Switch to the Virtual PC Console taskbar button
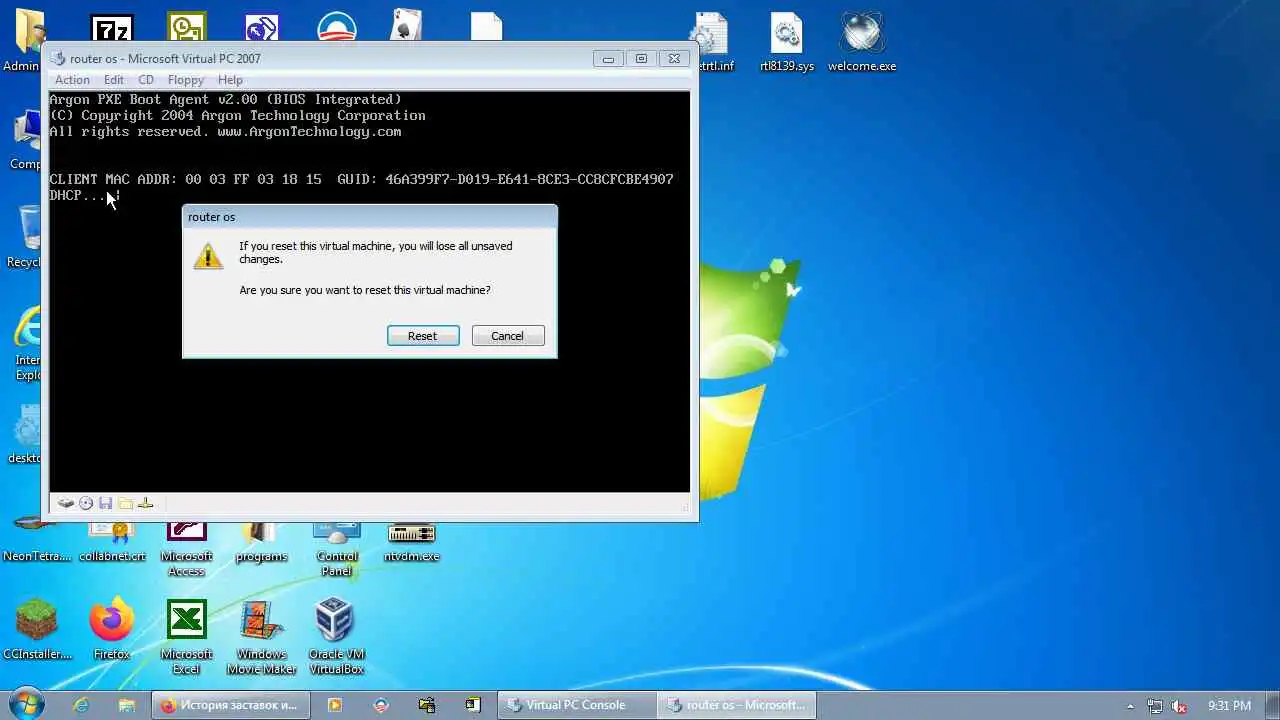The height and width of the screenshot is (720, 1280). 577,705
